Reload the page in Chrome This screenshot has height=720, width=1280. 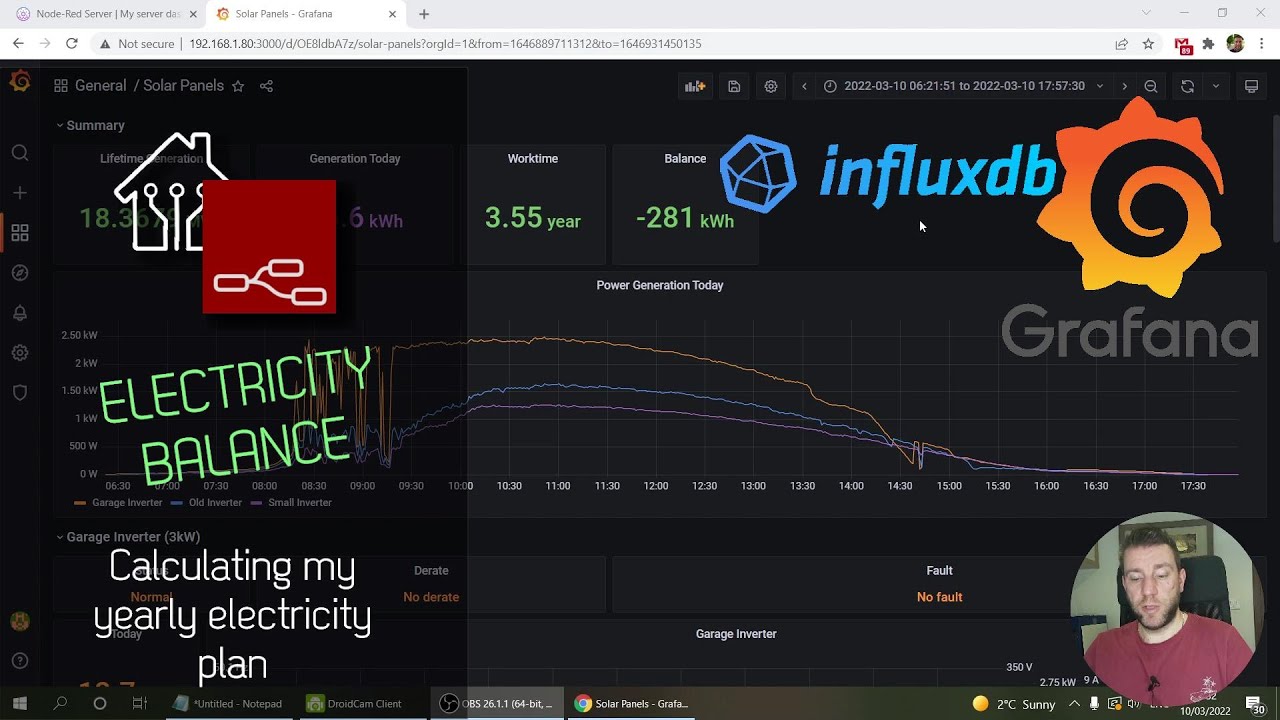[72, 44]
